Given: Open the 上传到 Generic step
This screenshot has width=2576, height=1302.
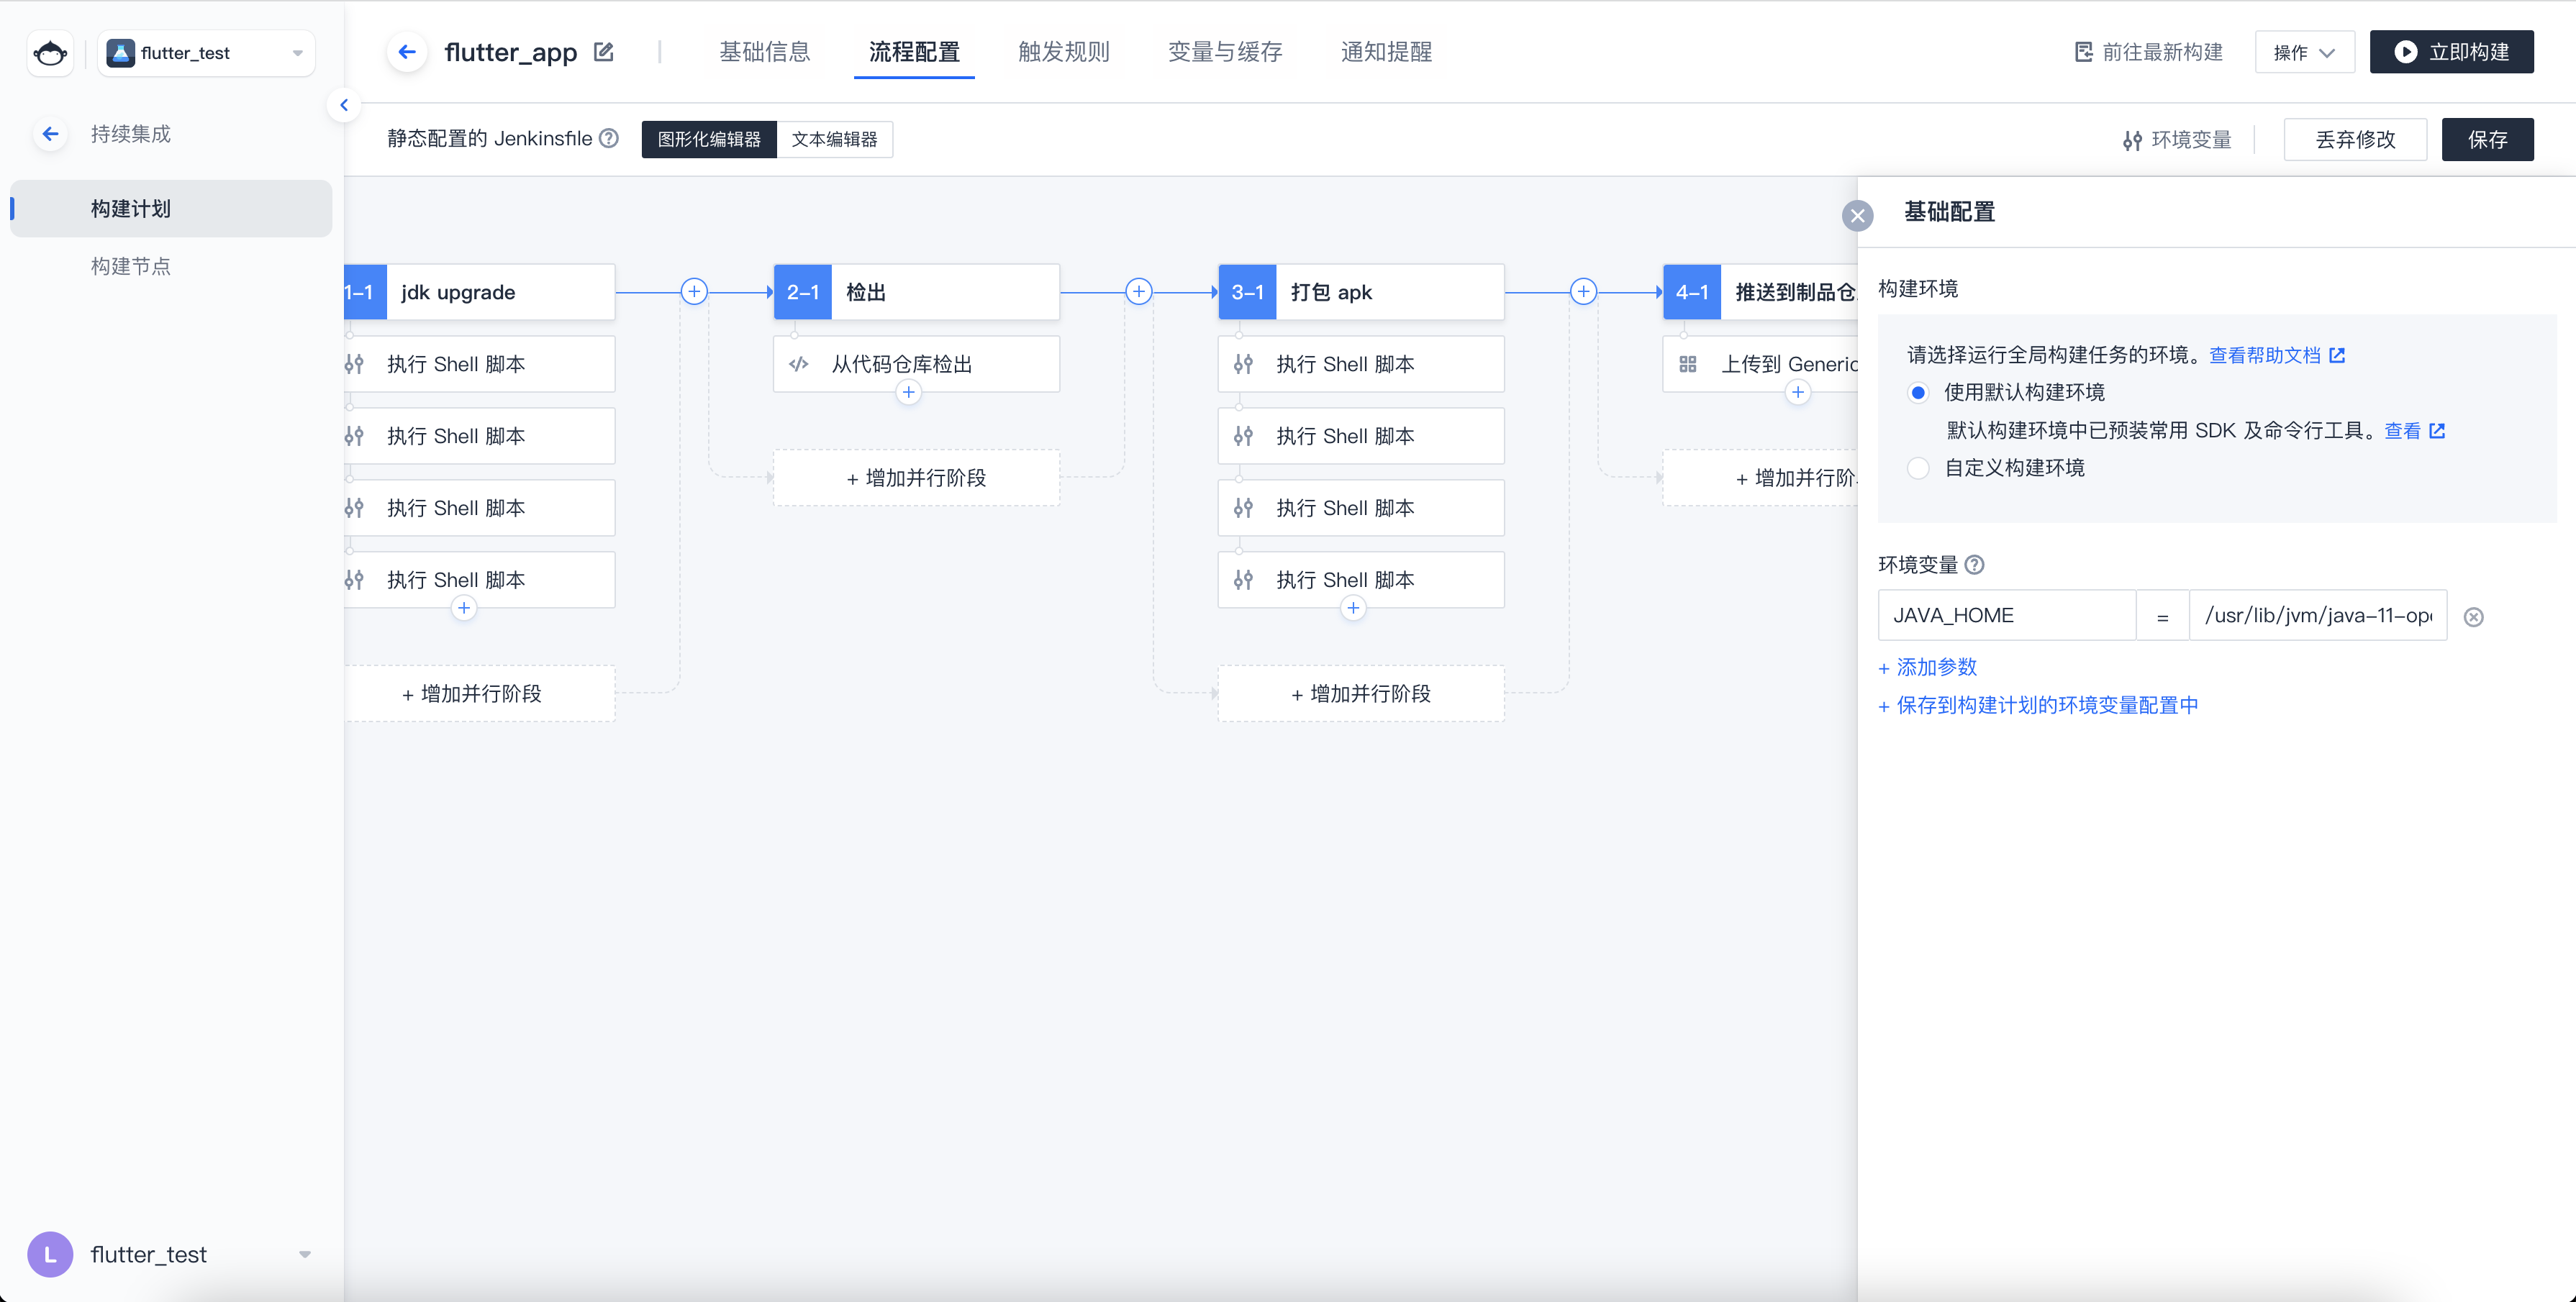Looking at the screenshot, I should click(1760, 364).
